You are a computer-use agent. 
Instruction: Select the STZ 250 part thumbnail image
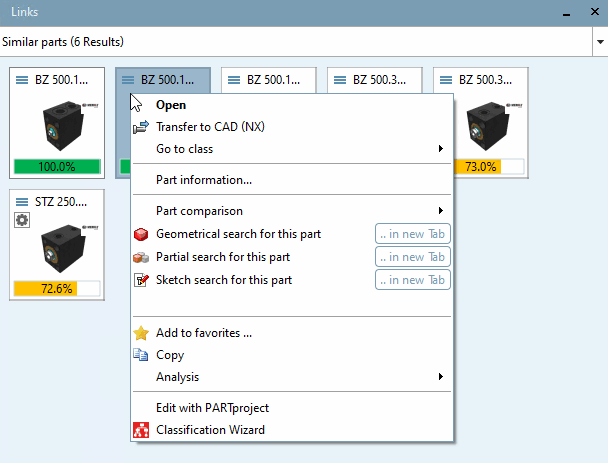(x=64, y=248)
